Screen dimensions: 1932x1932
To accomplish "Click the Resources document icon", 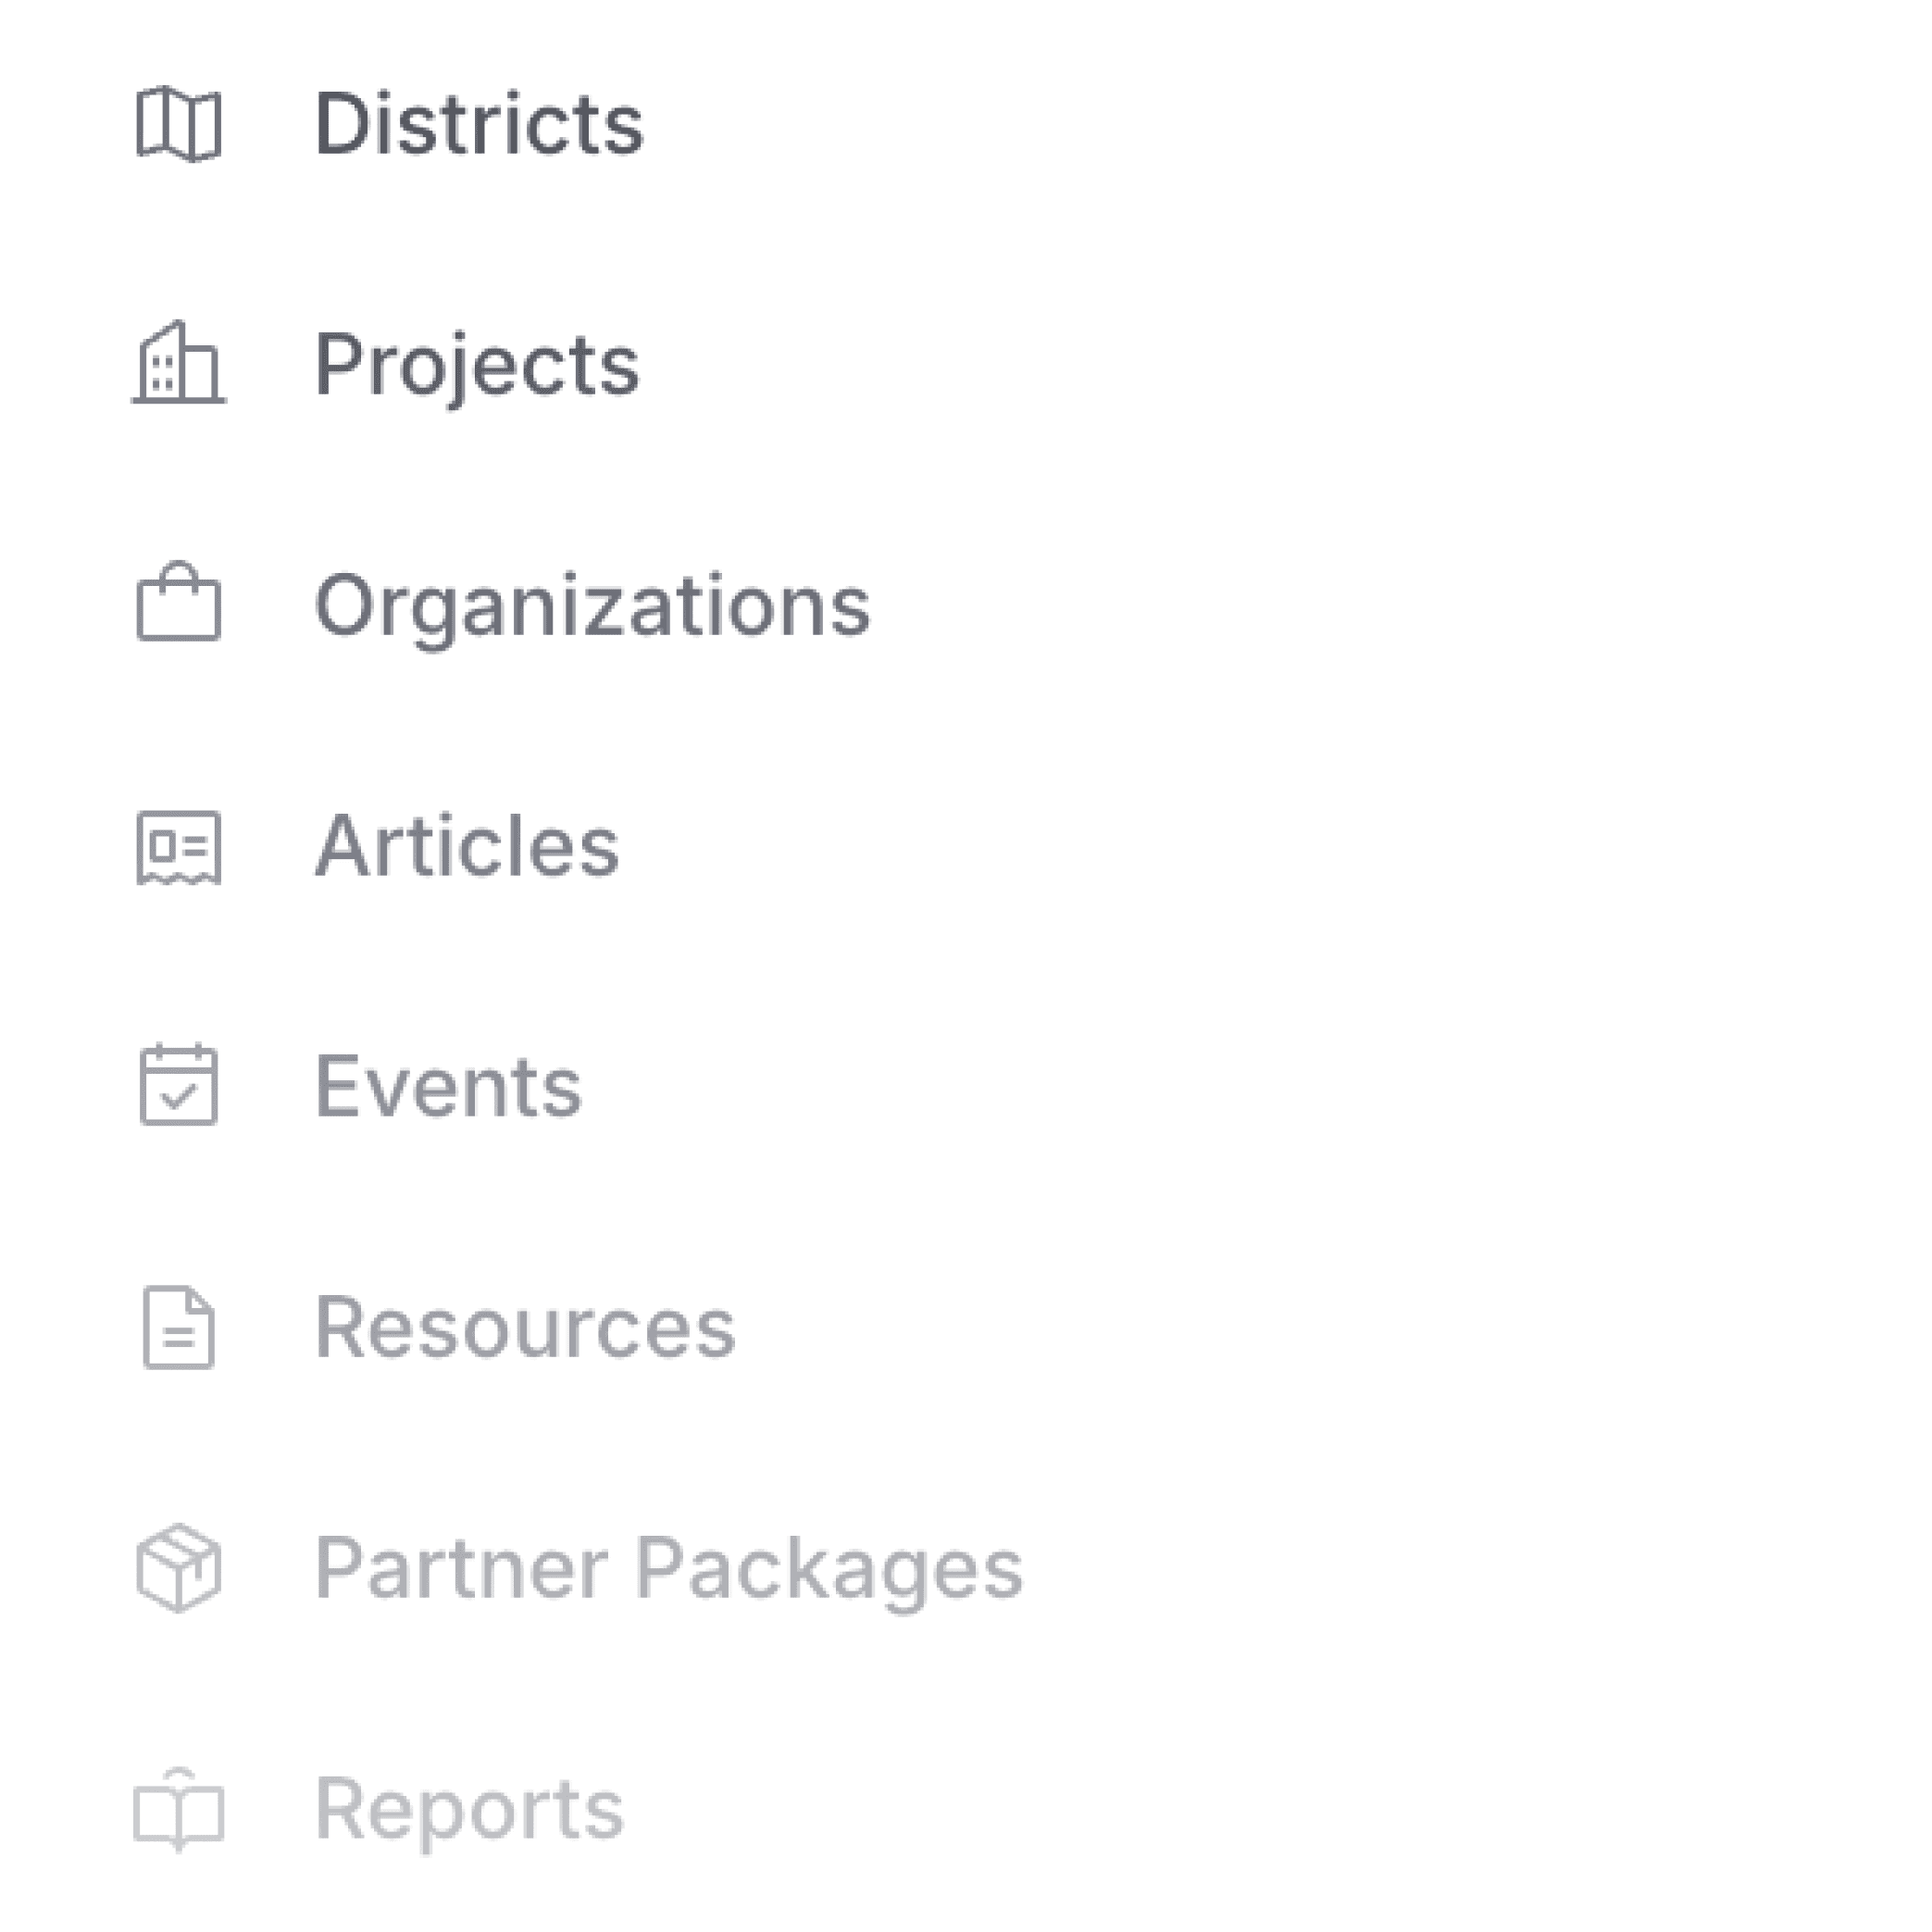I will 179,1328.
